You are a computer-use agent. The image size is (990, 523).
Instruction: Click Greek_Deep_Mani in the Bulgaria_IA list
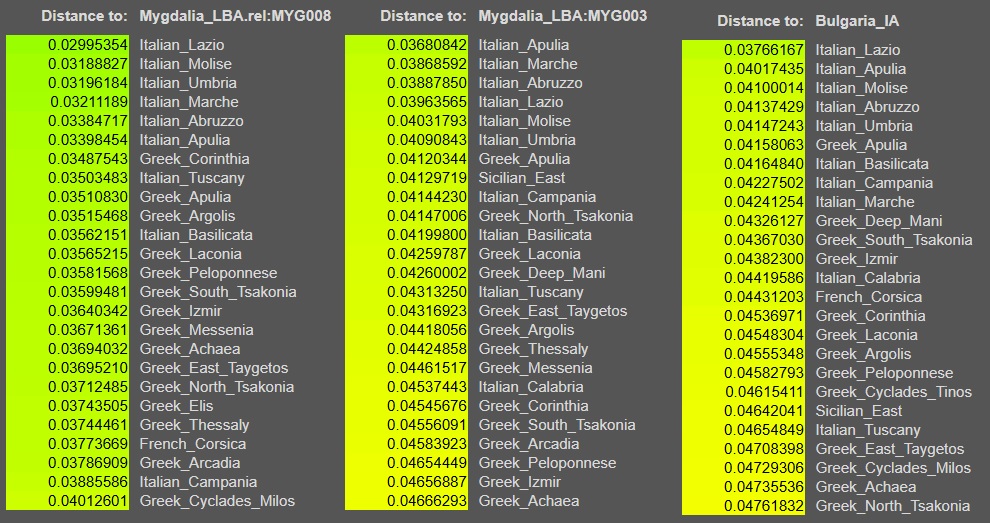tap(879, 221)
